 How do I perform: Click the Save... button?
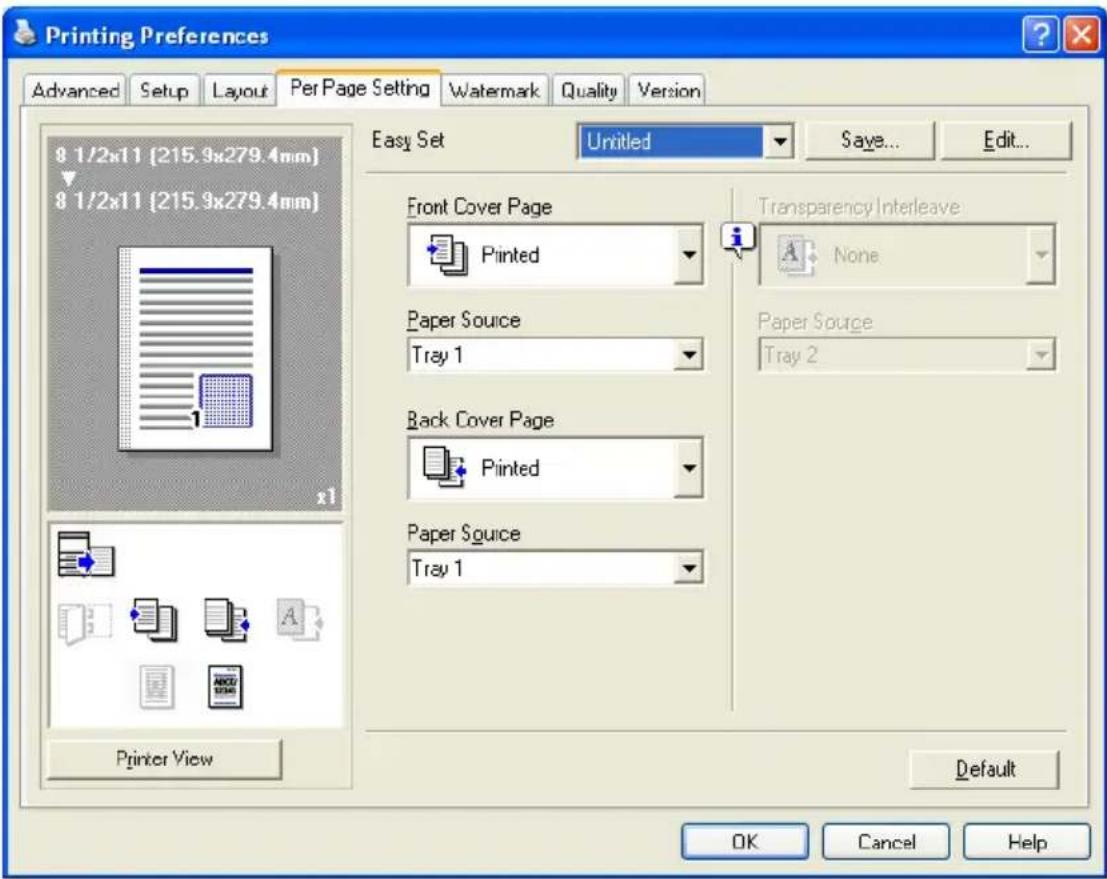(870, 140)
